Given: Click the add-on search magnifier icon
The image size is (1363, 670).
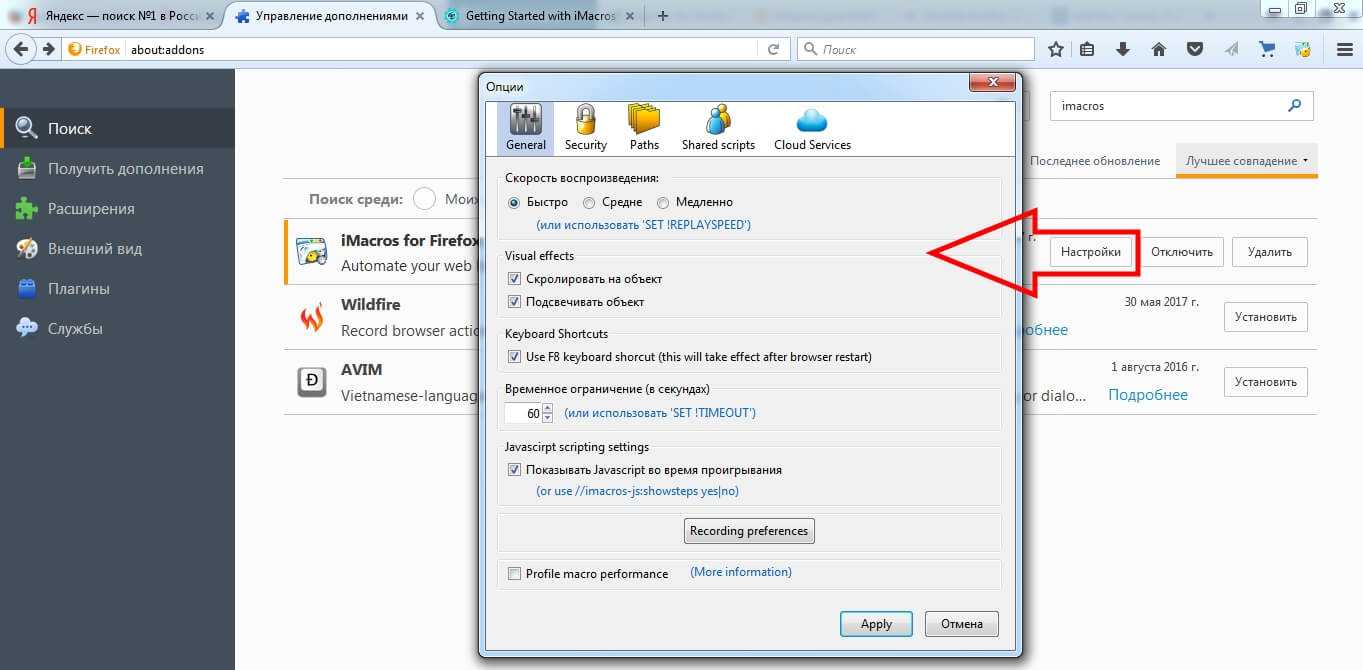Looking at the screenshot, I should tap(1295, 104).
